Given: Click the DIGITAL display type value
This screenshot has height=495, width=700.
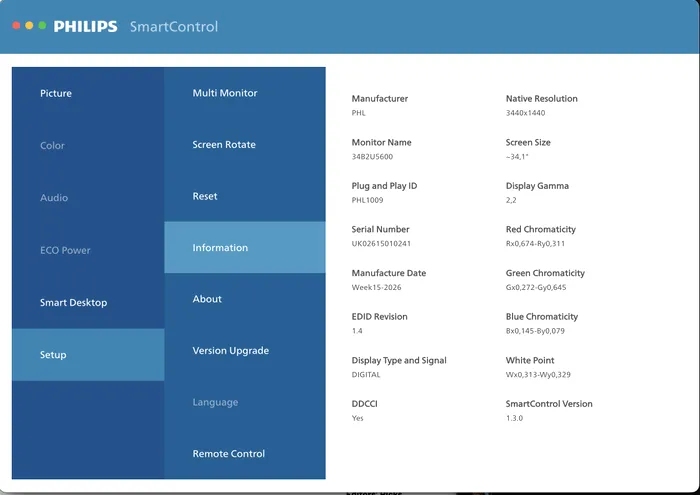Looking at the screenshot, I should 366,374.
